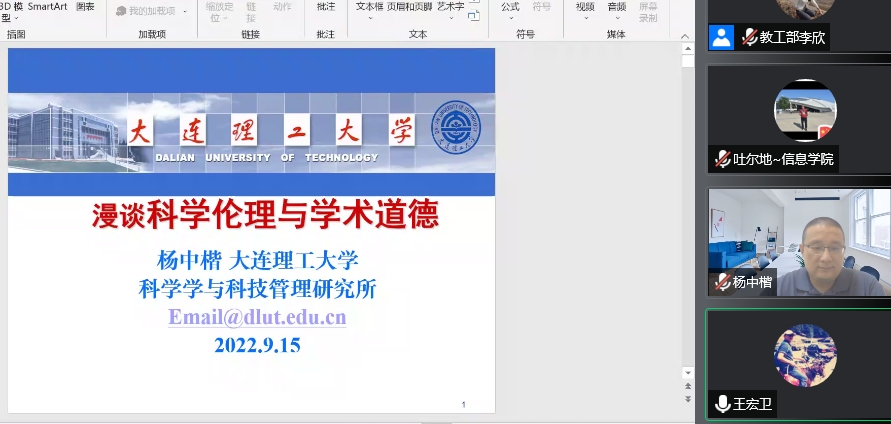Click 页眉和页脚 header and footer
This screenshot has height=424, width=891.
pos(411,7)
